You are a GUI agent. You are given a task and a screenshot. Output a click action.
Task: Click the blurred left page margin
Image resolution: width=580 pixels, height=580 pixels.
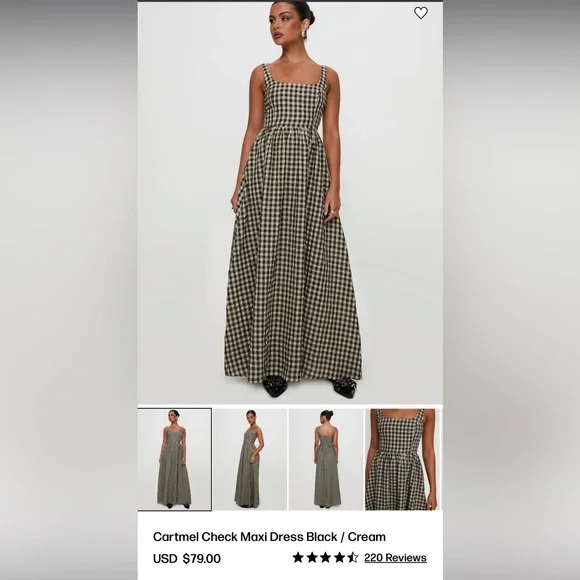(x=68, y=290)
